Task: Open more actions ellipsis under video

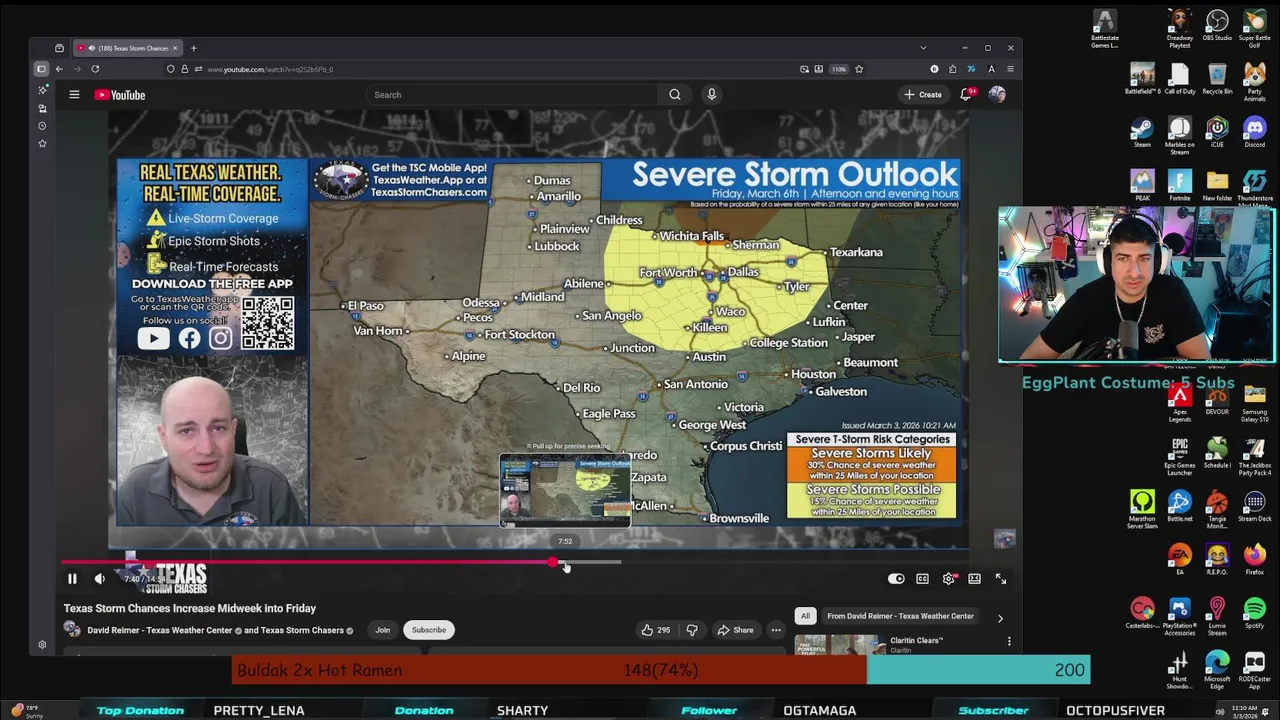Action: [775, 630]
